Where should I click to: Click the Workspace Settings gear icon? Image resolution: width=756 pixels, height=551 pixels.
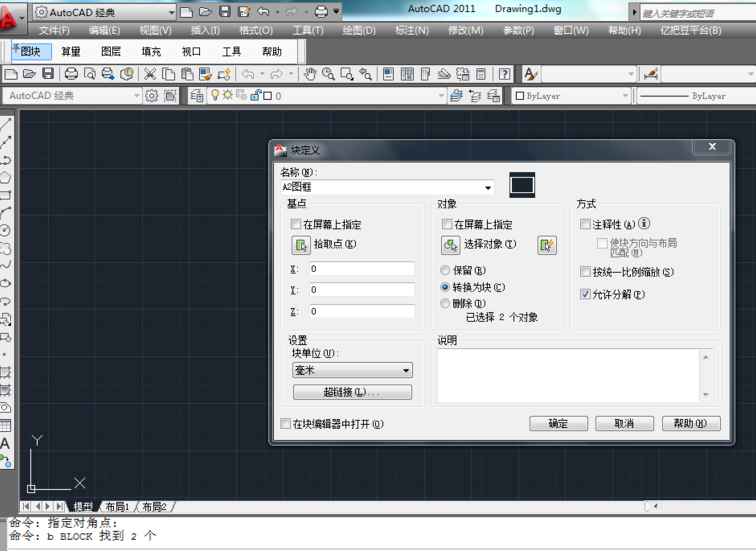[151, 95]
